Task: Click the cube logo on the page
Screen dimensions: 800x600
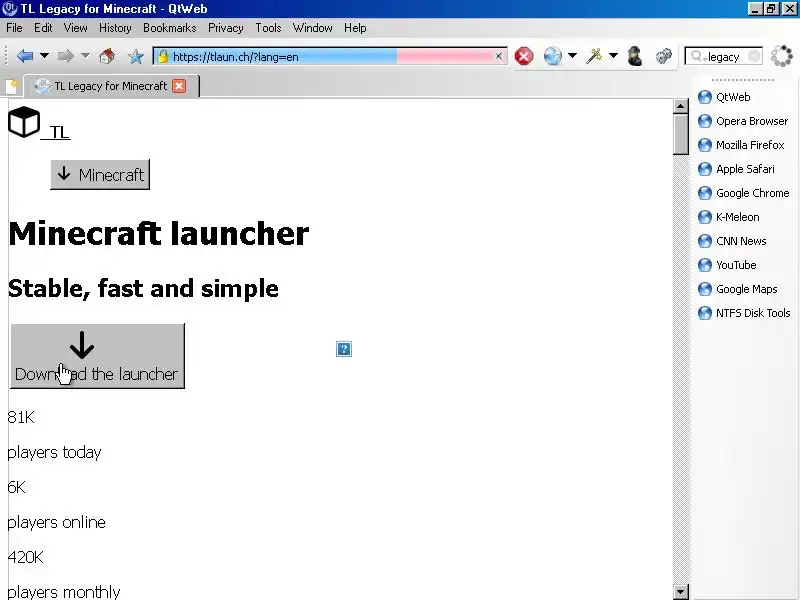Action: (24, 121)
